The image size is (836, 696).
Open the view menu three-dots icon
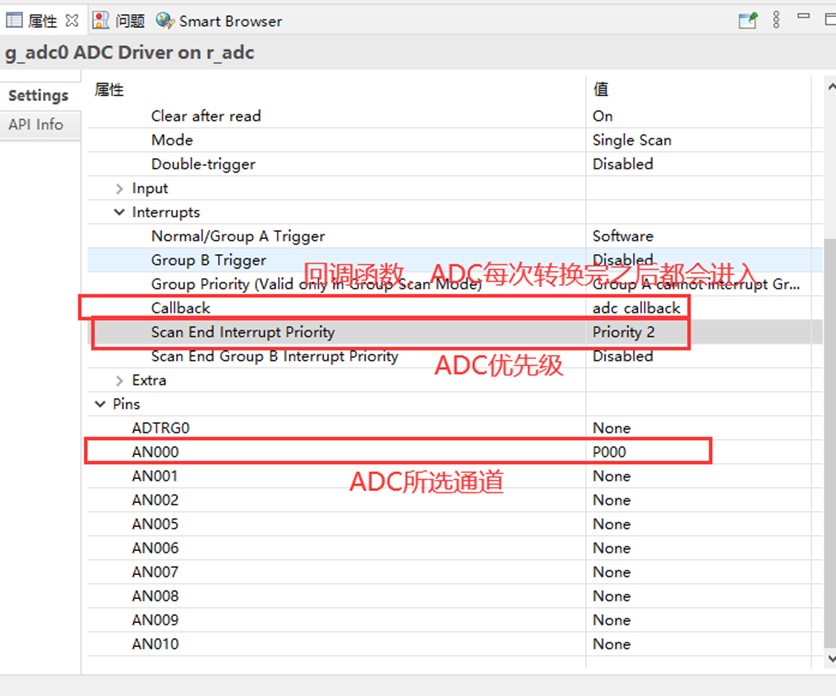pyautogui.click(x=776, y=20)
